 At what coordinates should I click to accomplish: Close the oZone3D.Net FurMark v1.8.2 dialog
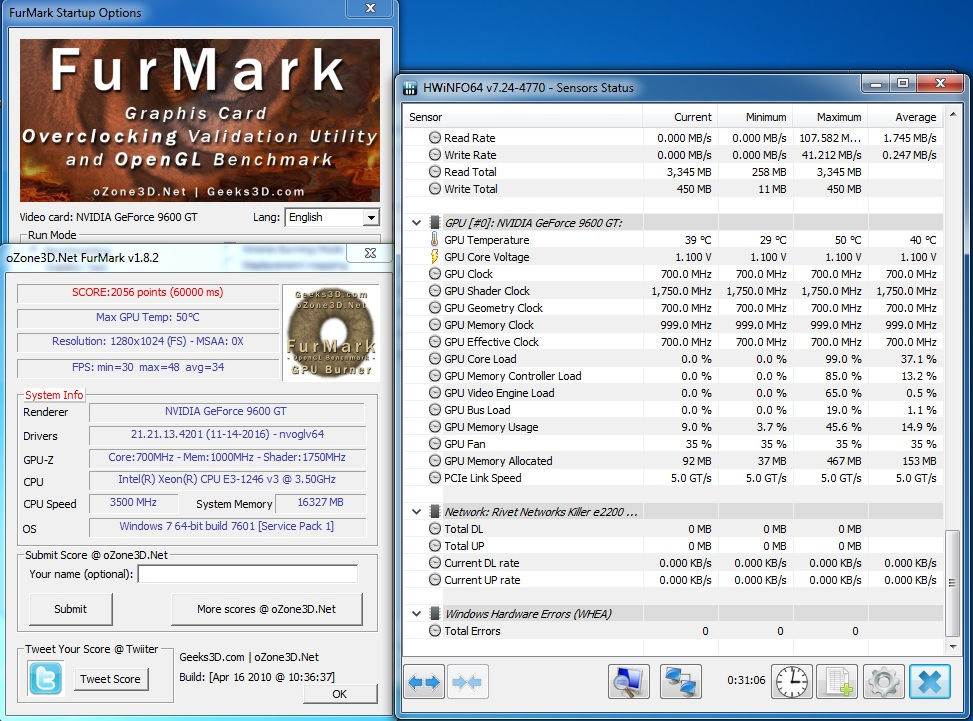(x=370, y=253)
